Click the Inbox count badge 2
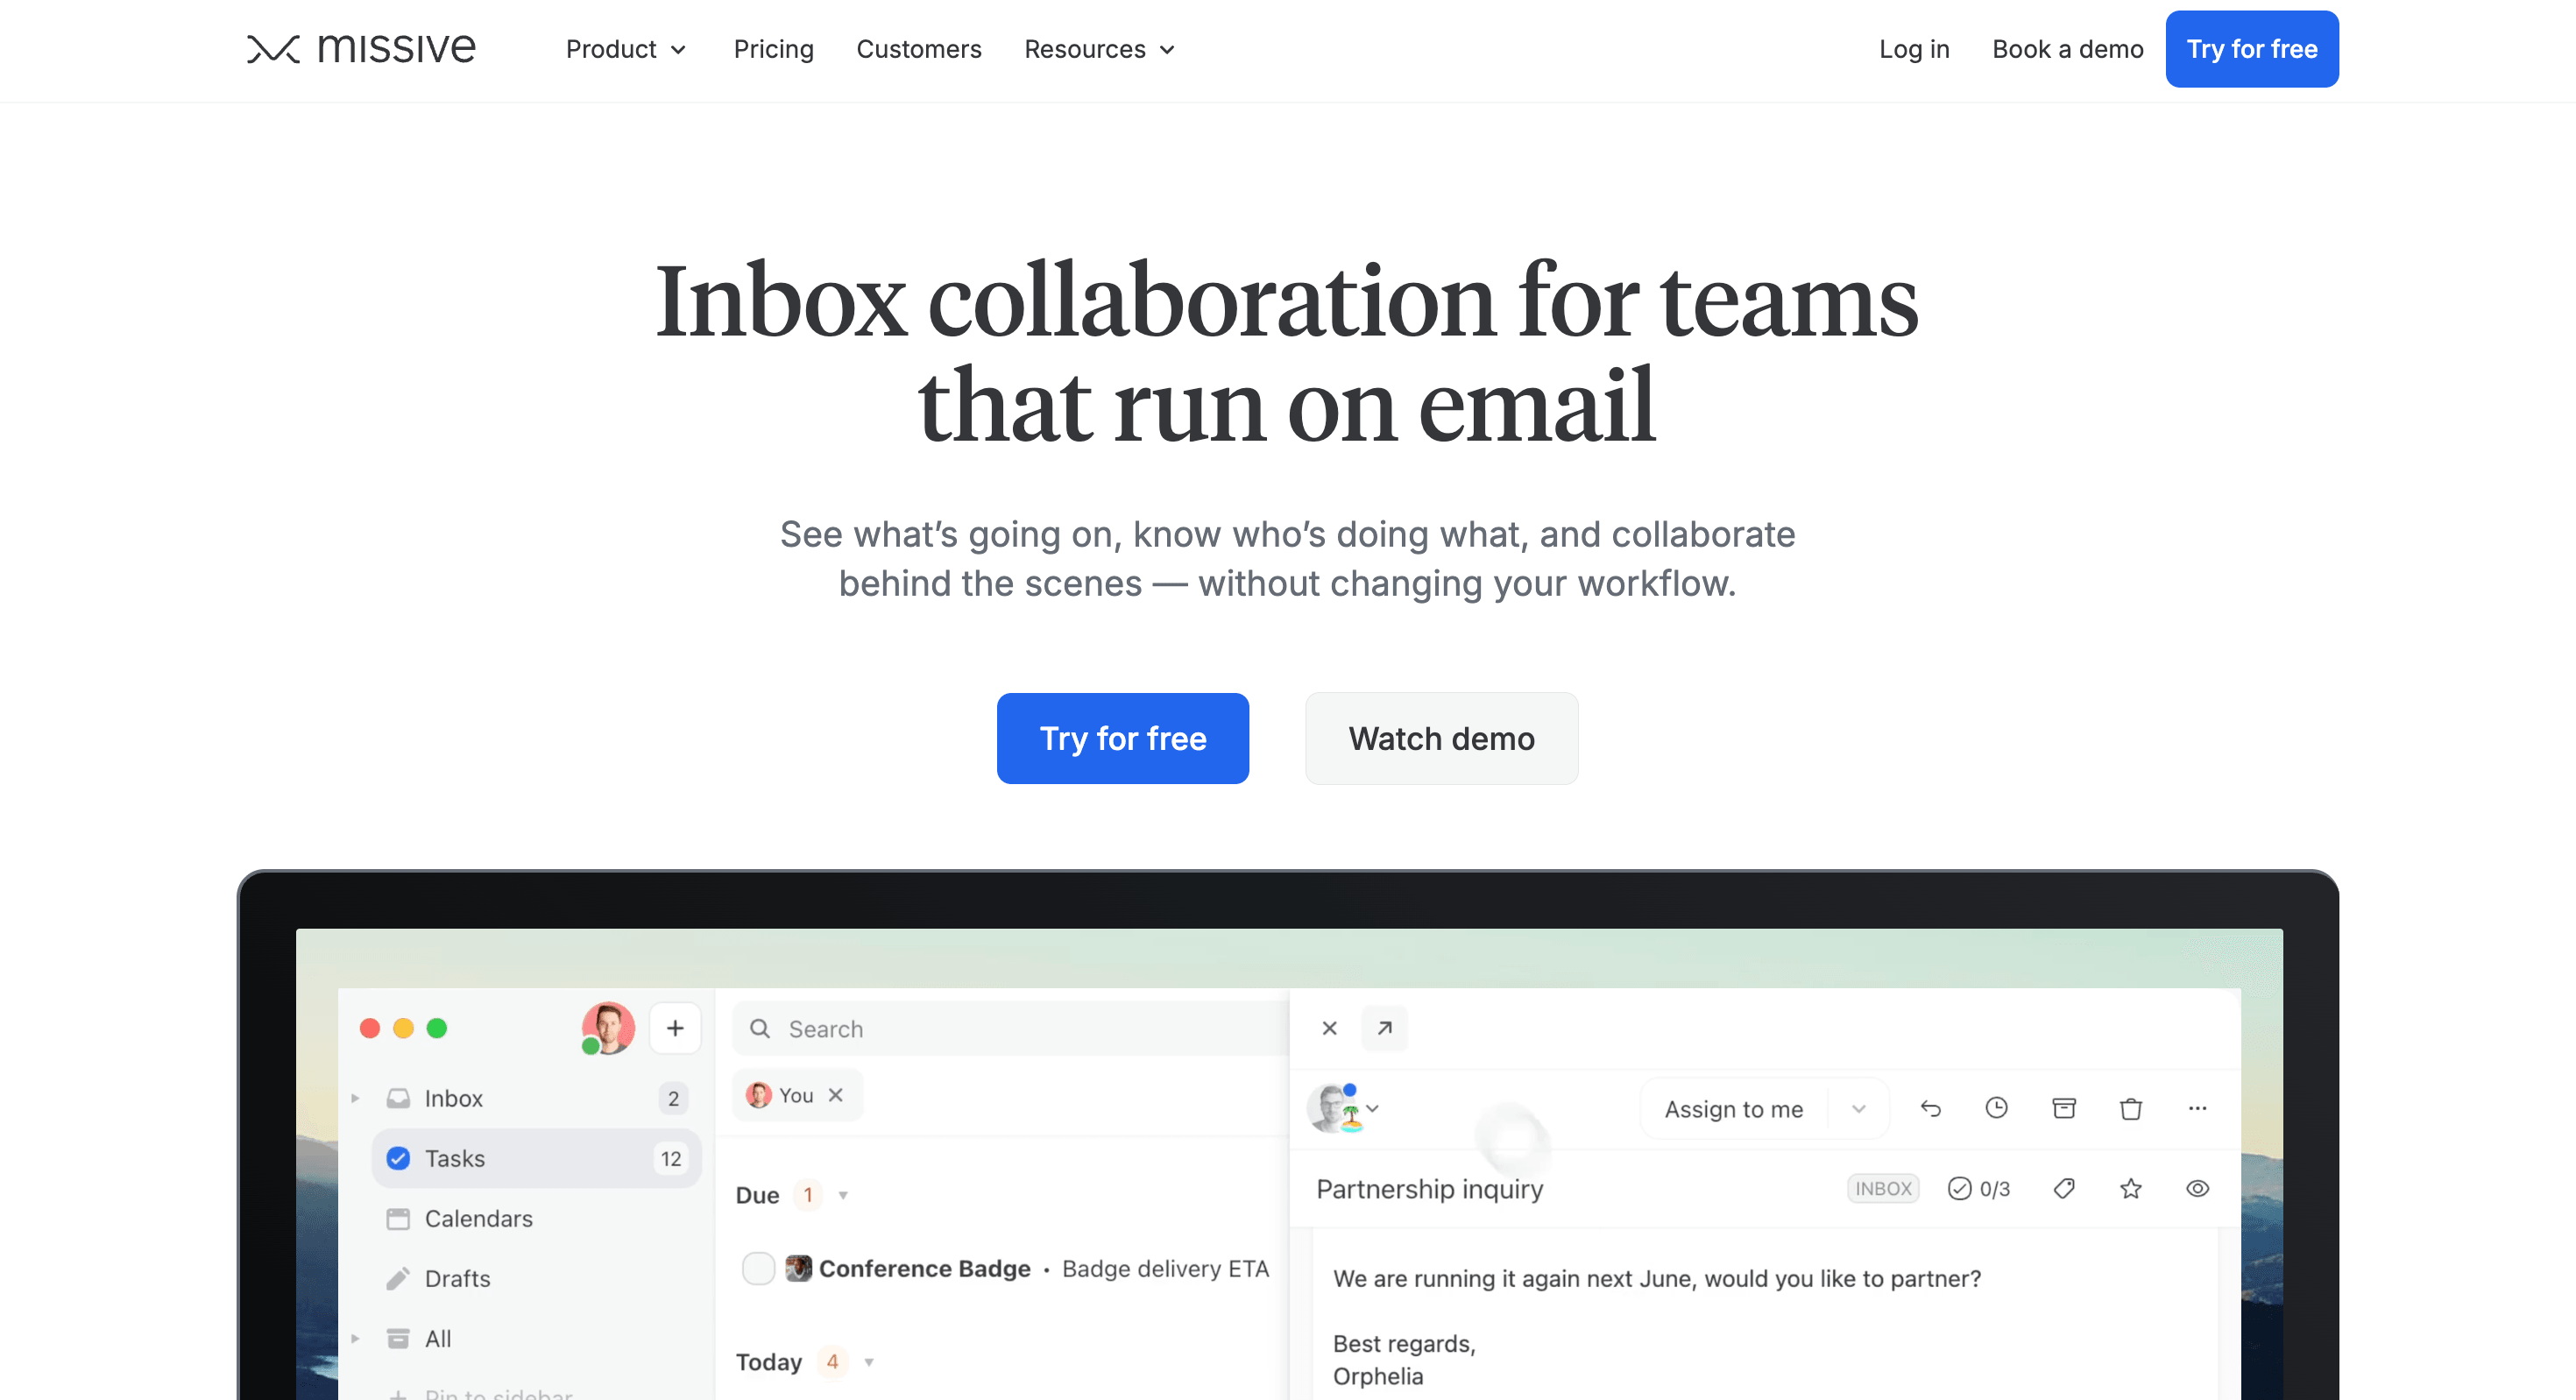This screenshot has height=1400, width=2576. click(x=673, y=1098)
